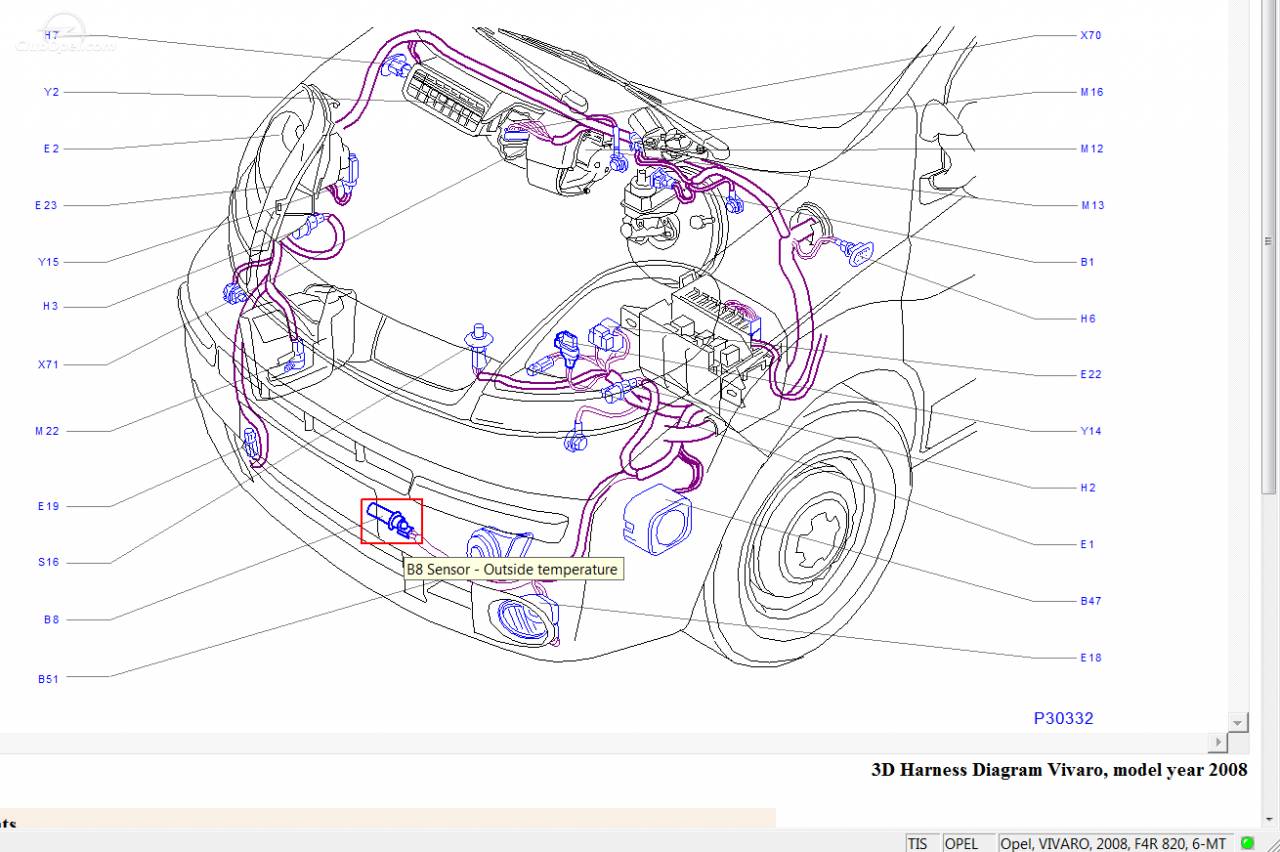Select the Y14 label link
The width and height of the screenshot is (1280, 852).
click(x=1090, y=431)
